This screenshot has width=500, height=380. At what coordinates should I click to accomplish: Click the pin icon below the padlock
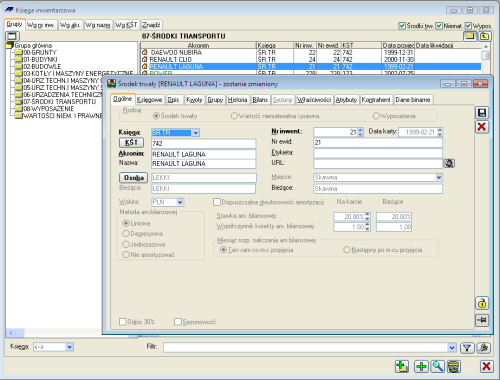click(482, 320)
